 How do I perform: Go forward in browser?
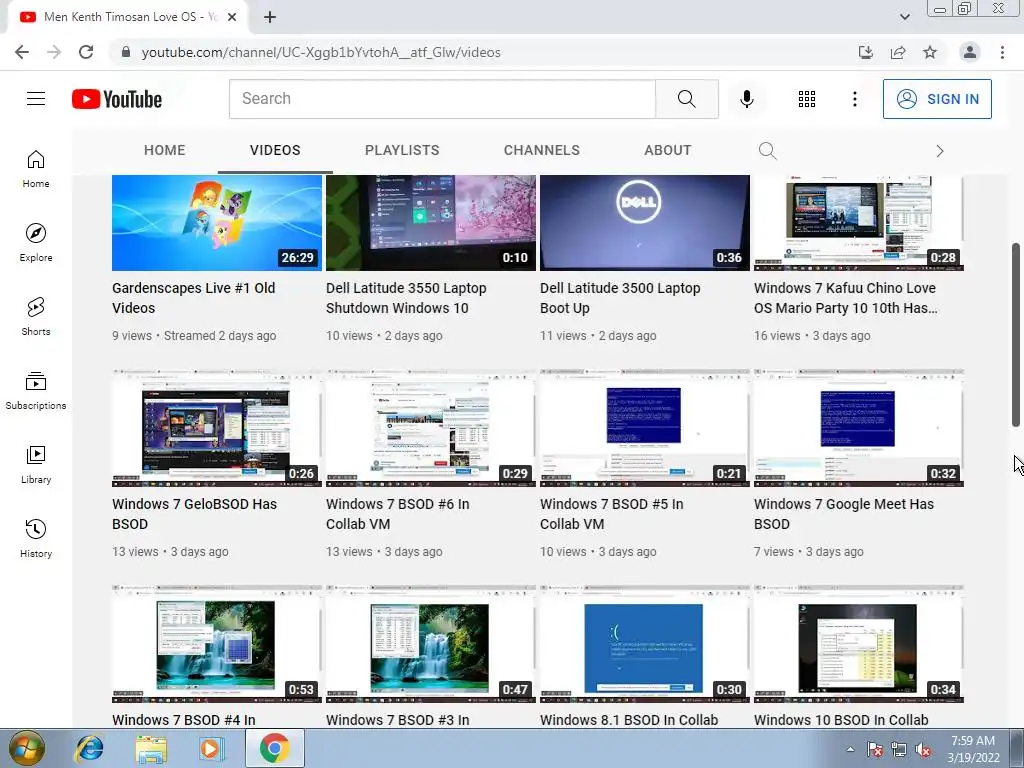point(54,52)
